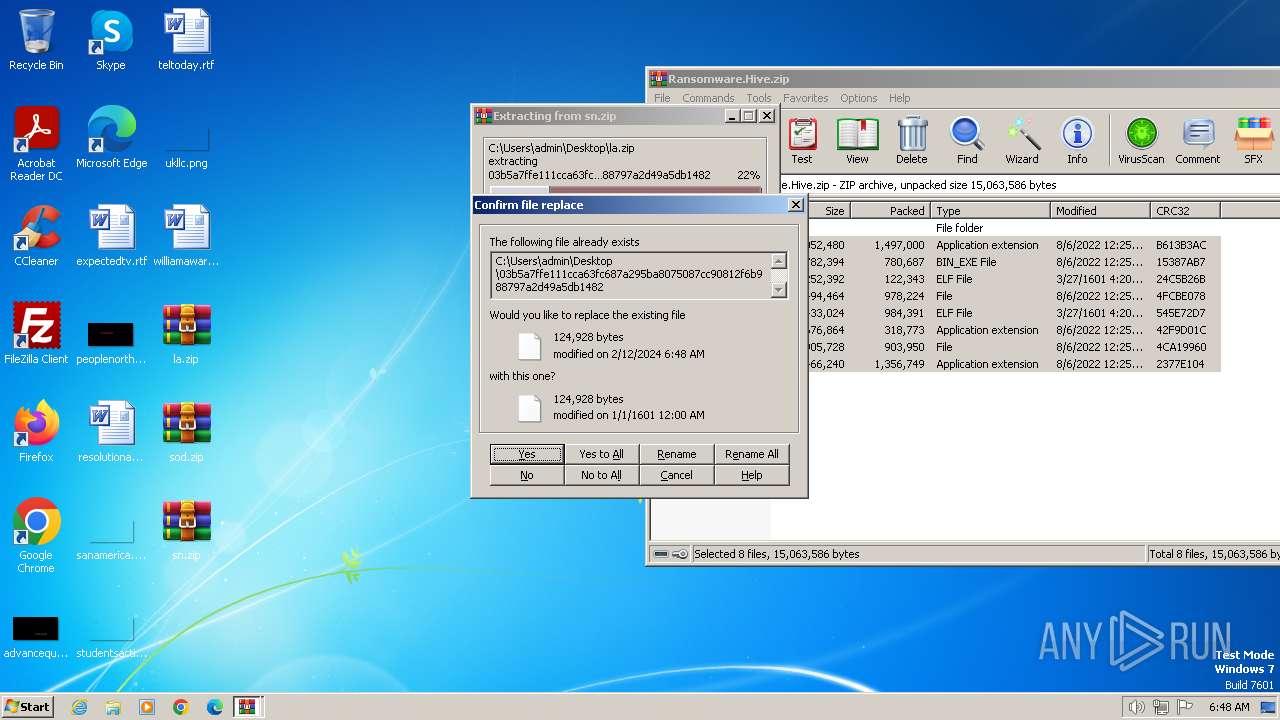Click the Find toolbar icon in WinRAR
1280x720 pixels.
(967, 141)
